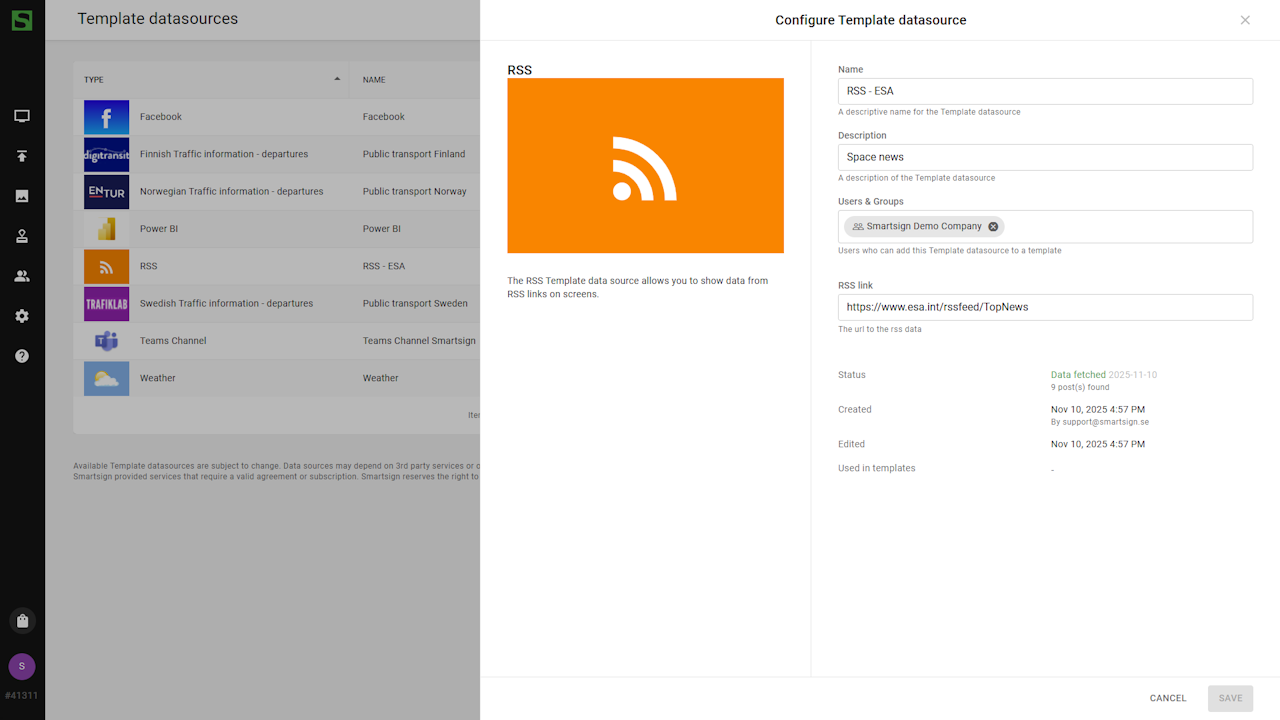
Task: Open the Publish upload icon in the sidebar
Action: [x=22, y=156]
